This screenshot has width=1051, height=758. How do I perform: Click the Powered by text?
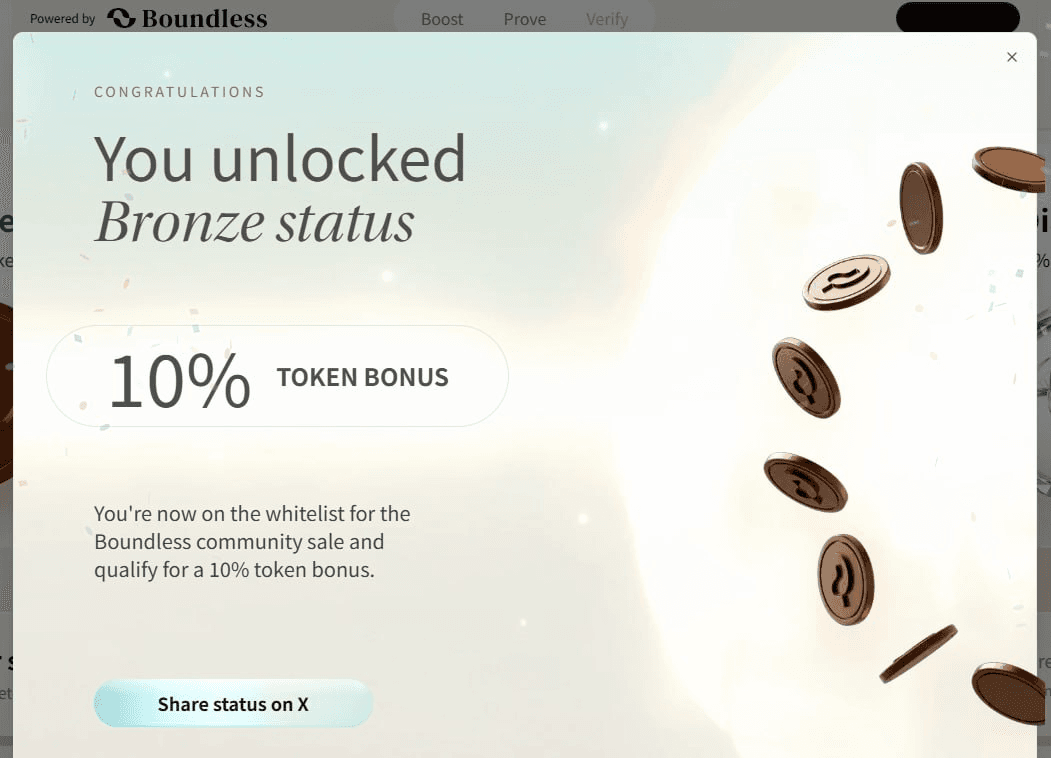62,19
